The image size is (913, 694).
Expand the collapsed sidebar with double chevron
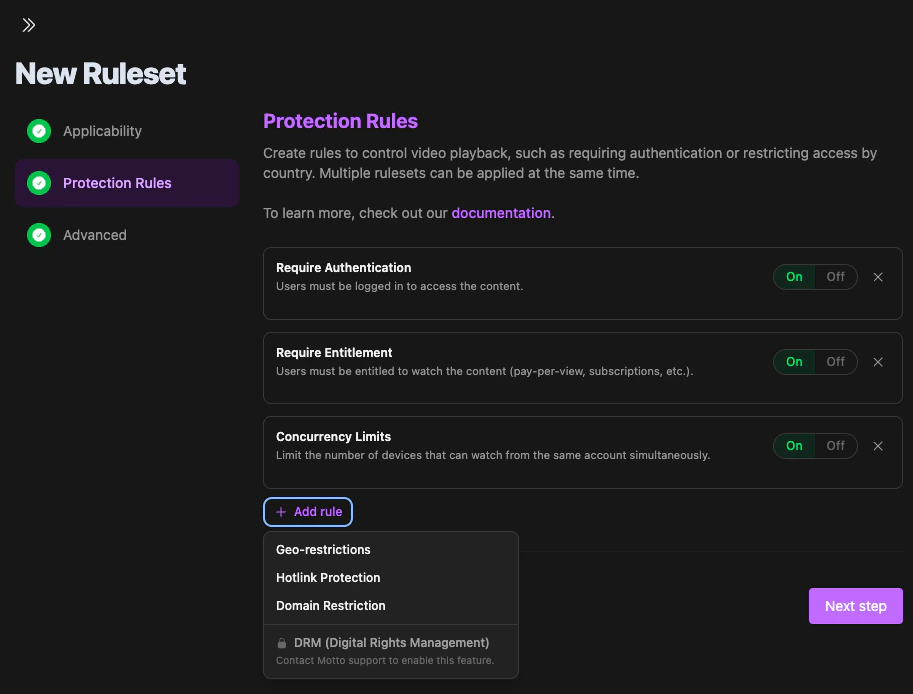[x=29, y=25]
